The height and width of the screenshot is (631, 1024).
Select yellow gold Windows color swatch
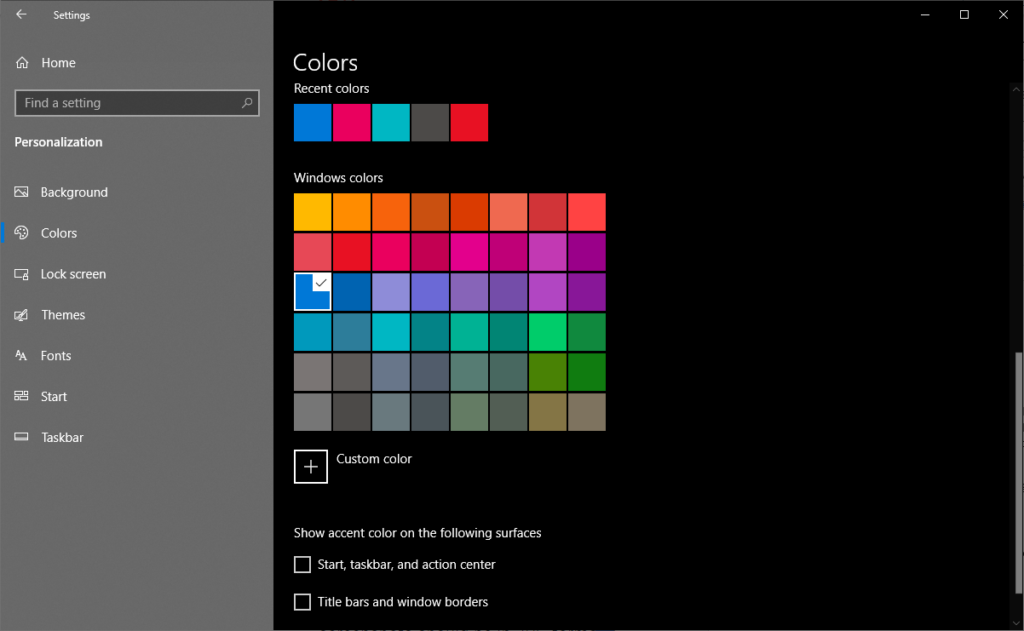312,212
